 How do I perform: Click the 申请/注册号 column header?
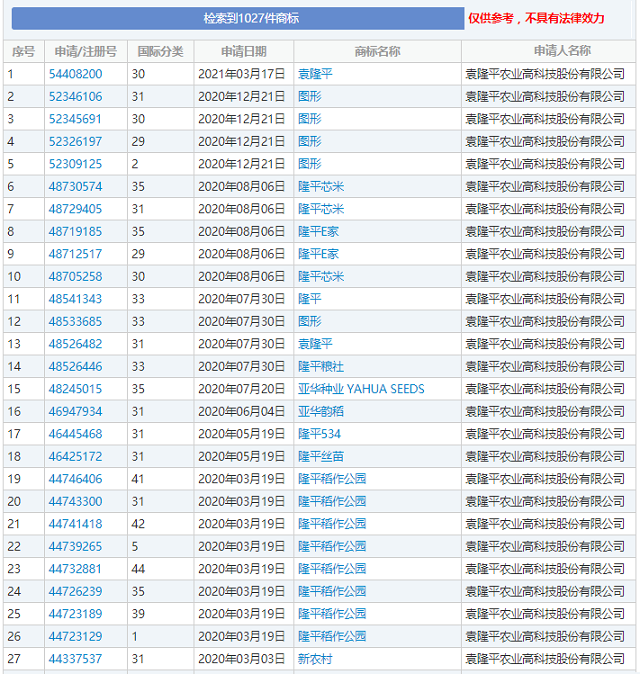click(x=86, y=52)
